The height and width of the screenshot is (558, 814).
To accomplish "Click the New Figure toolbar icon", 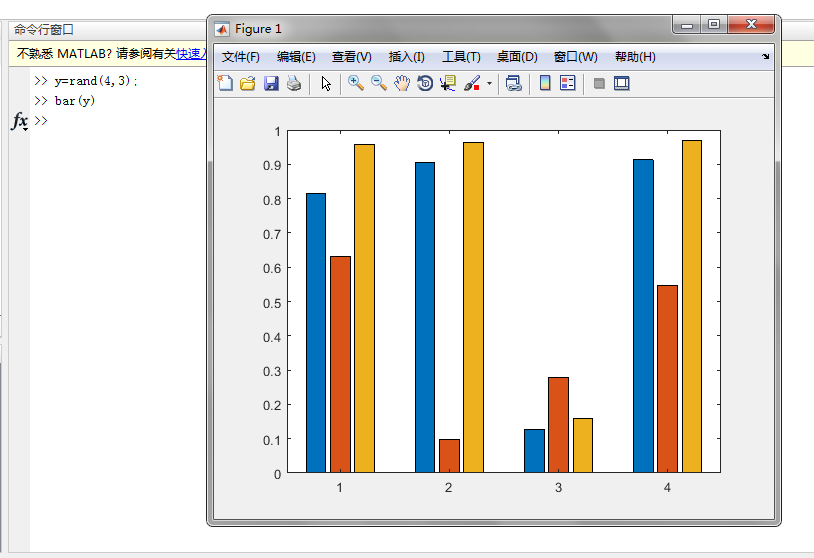I will [225, 83].
